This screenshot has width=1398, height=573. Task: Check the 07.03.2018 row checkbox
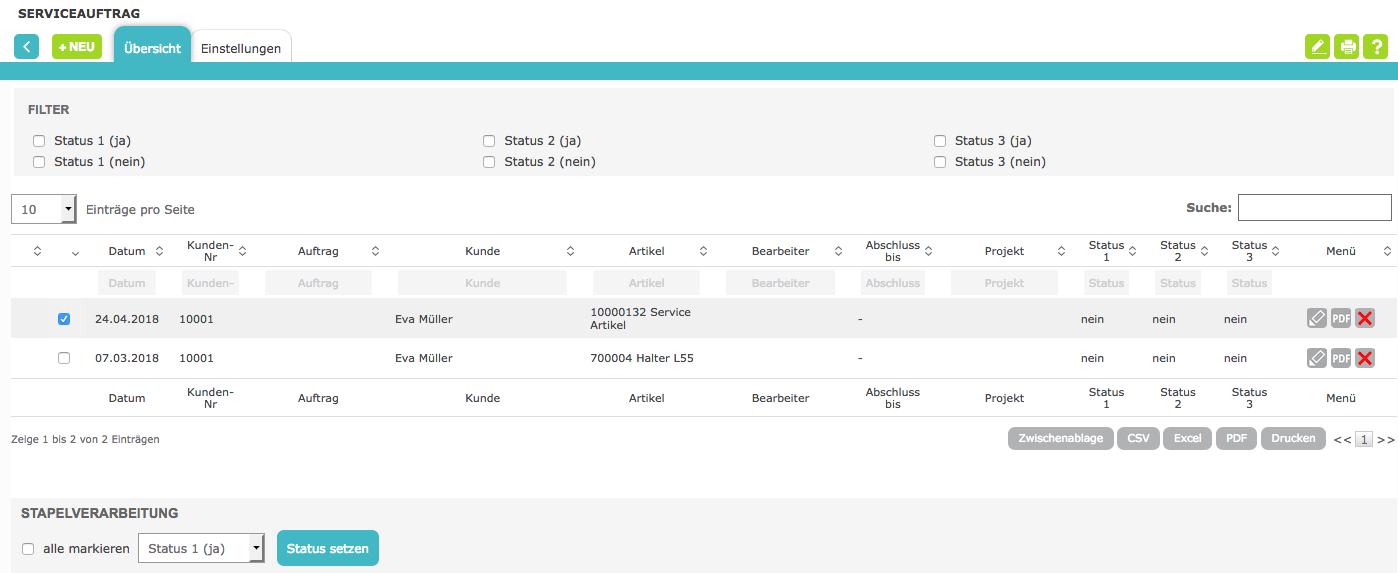(64, 358)
